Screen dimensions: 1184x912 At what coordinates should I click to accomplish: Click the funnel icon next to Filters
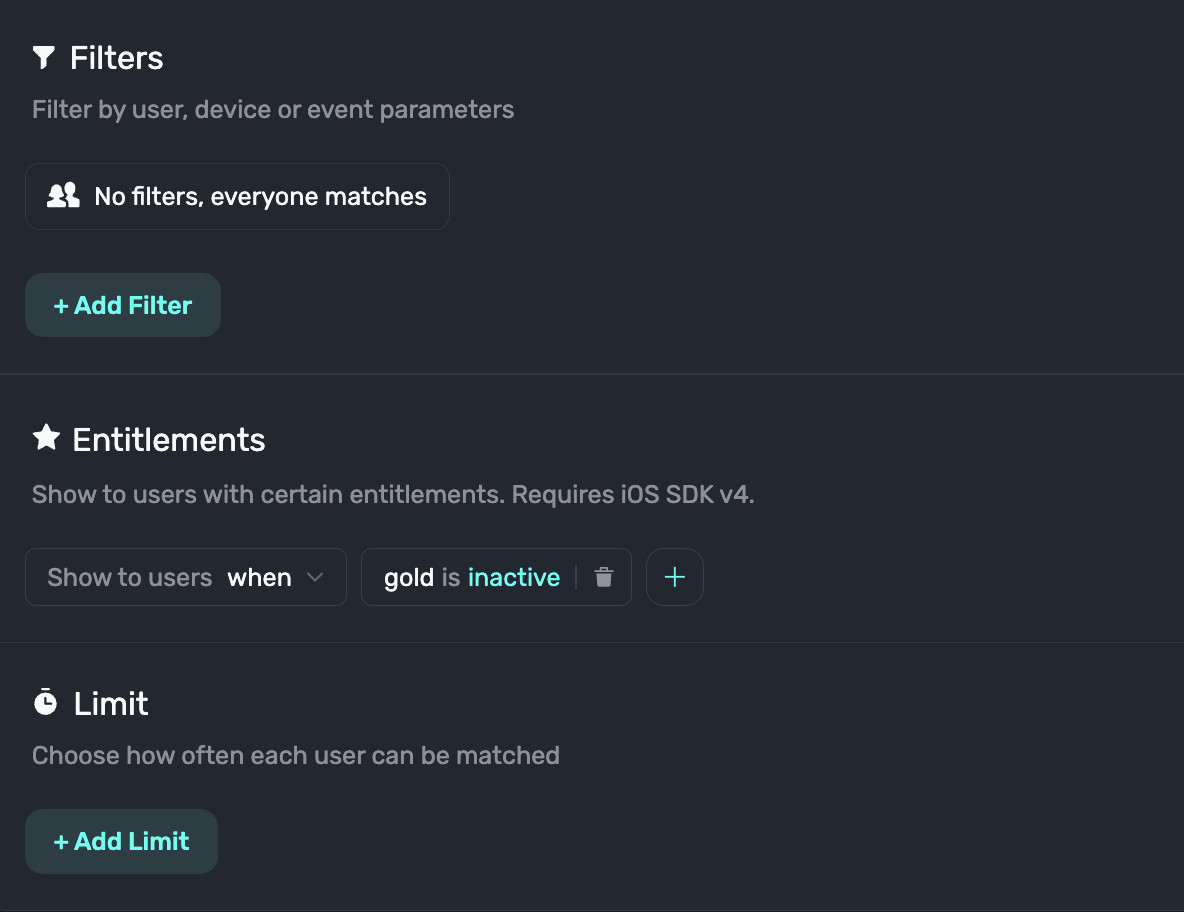43,57
